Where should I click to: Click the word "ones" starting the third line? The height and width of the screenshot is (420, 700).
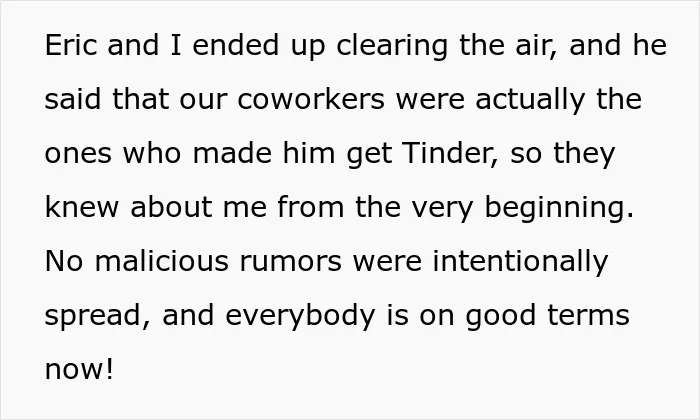coord(78,154)
